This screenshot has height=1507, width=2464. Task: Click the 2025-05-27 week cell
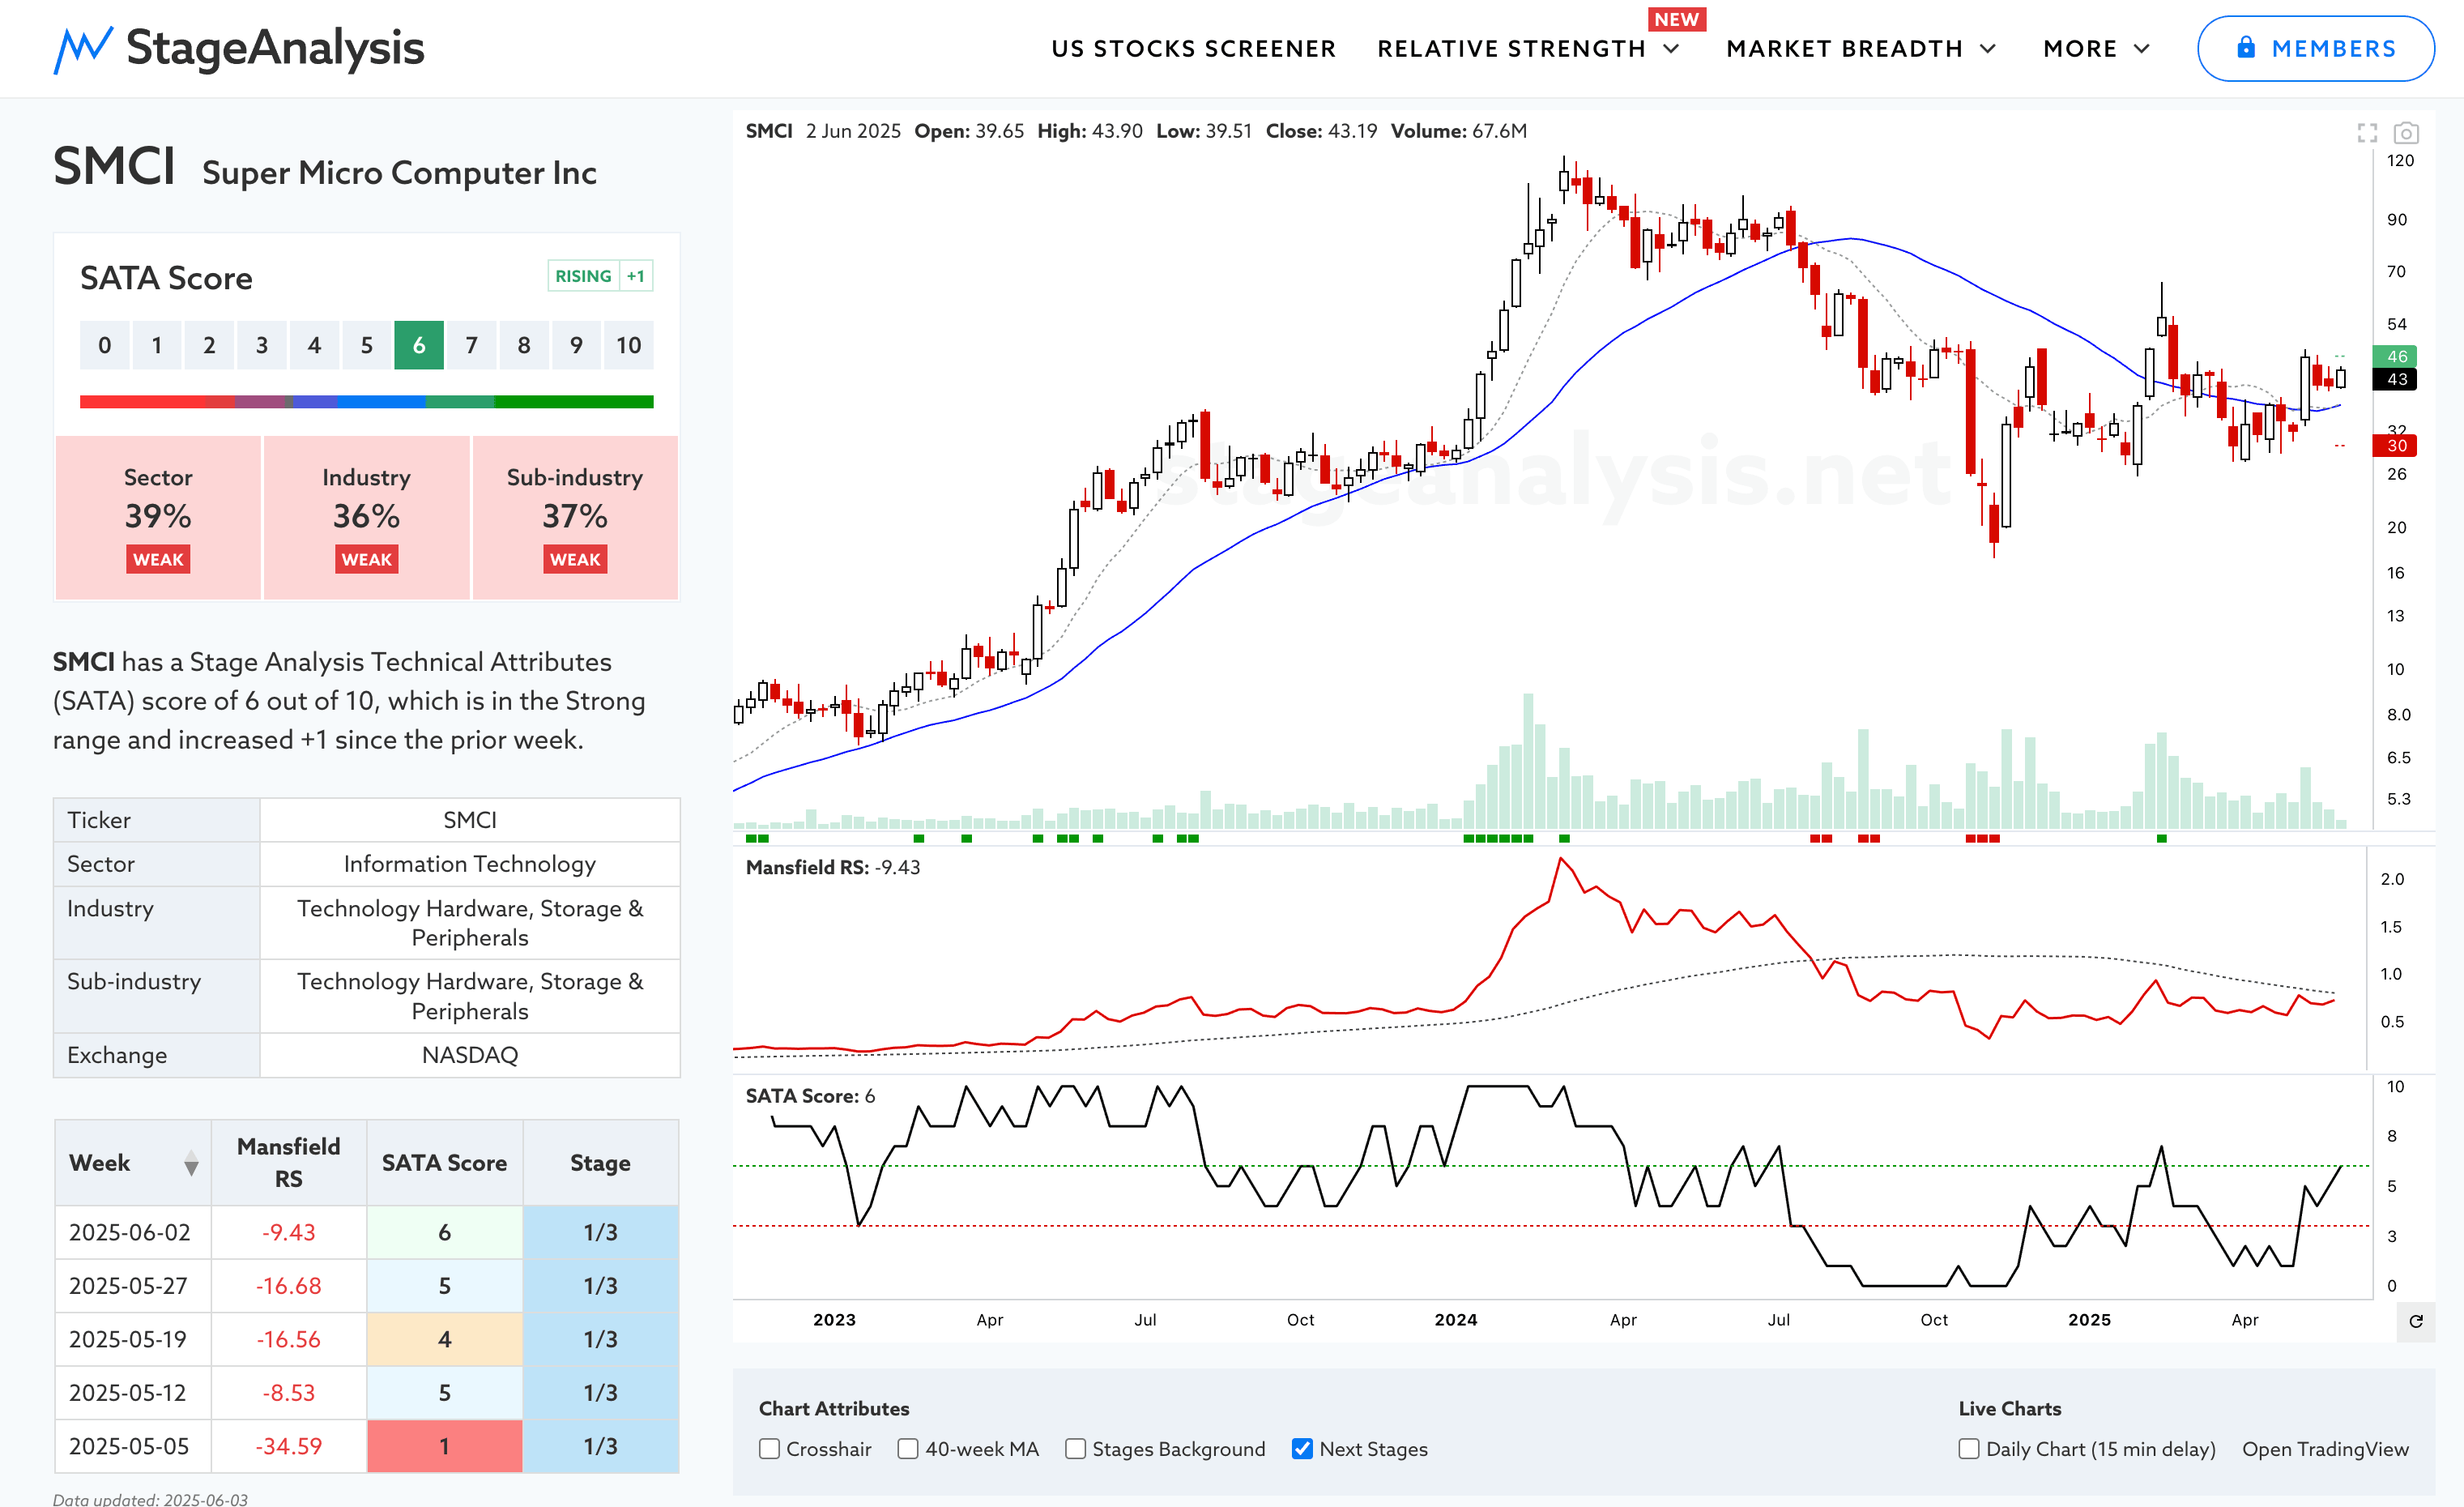(133, 1286)
